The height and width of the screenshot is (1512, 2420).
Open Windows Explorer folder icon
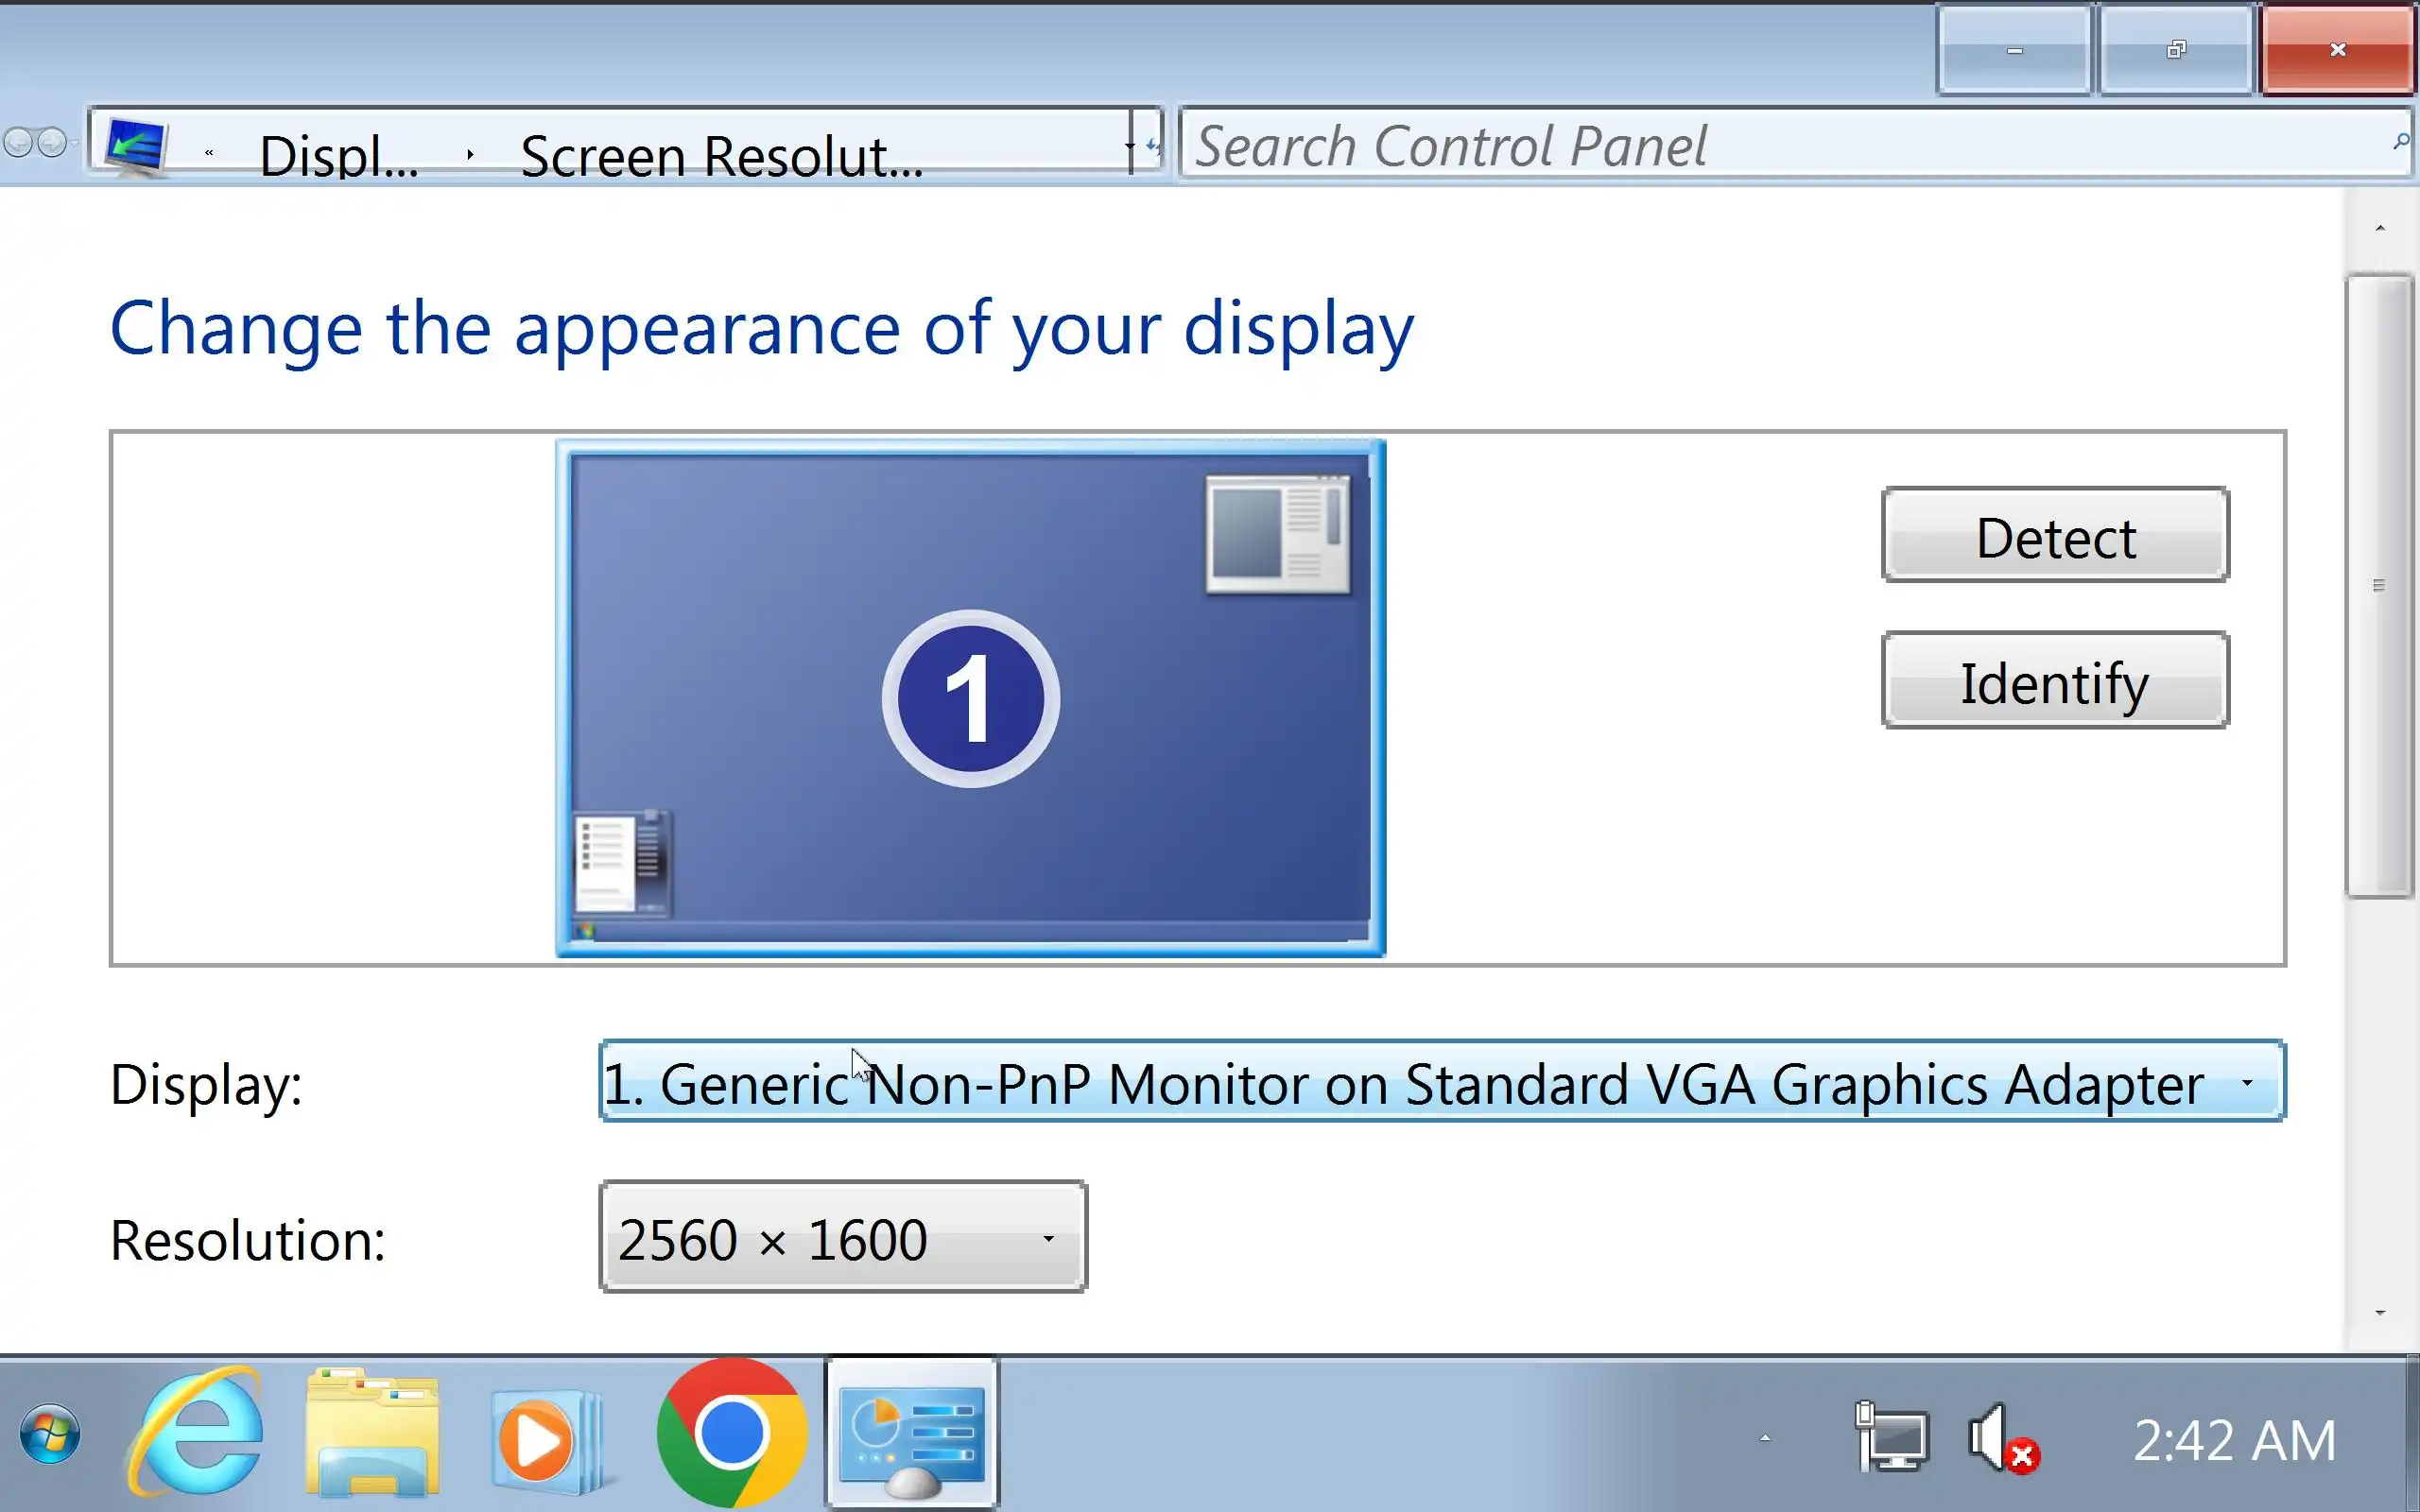[372, 1432]
